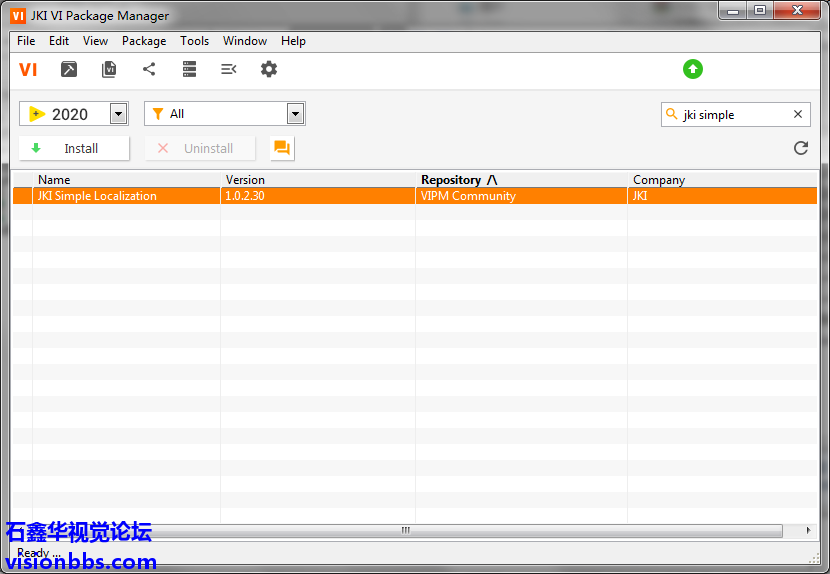Open the repository server manager icon

tap(189, 69)
